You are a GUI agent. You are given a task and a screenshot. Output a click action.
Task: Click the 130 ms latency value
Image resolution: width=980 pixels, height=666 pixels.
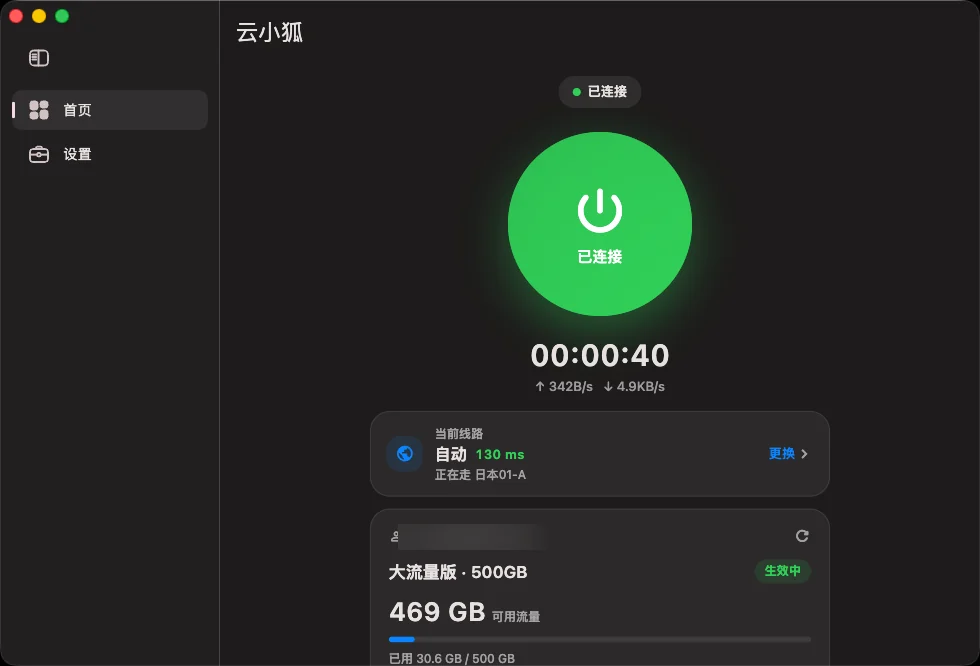tap(500, 455)
